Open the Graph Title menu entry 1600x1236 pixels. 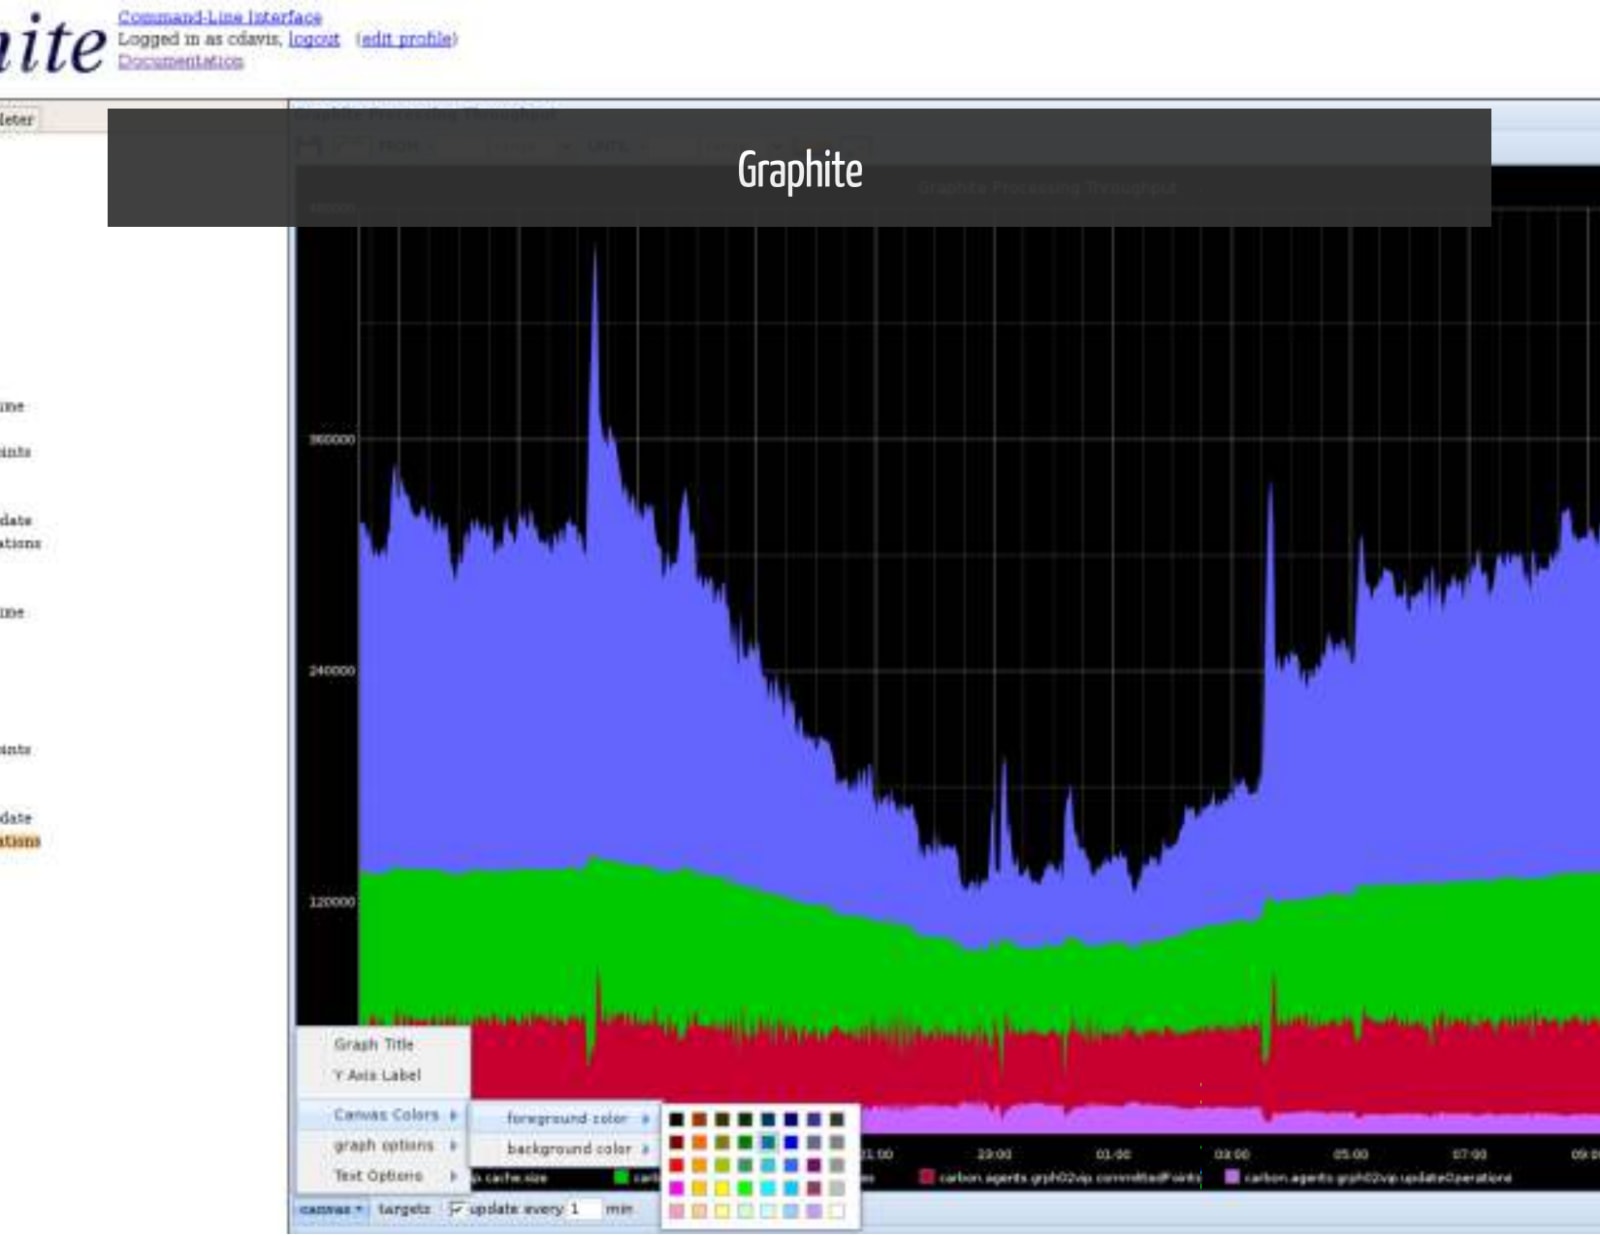click(383, 1044)
